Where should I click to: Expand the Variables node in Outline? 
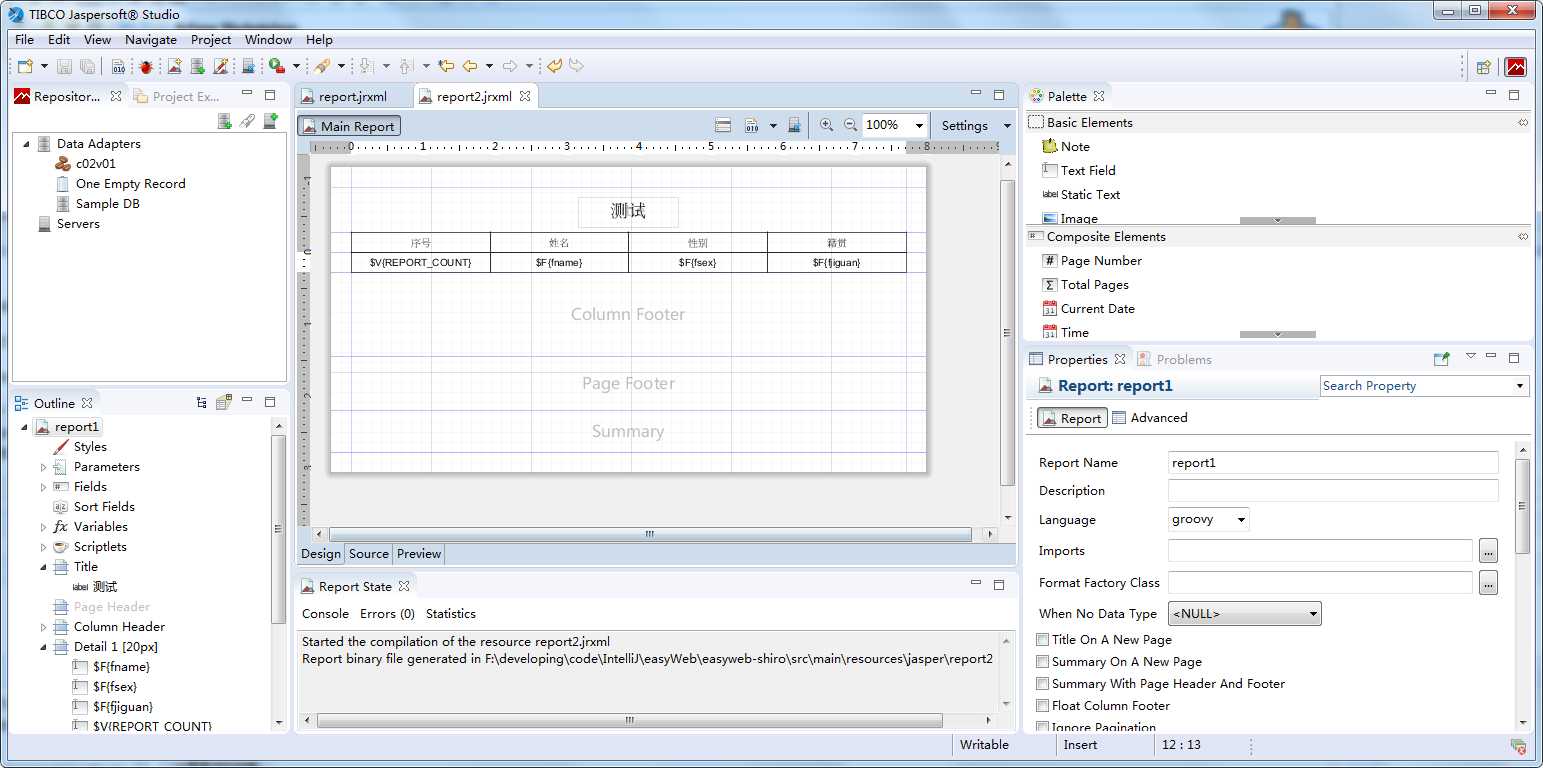click(43, 527)
